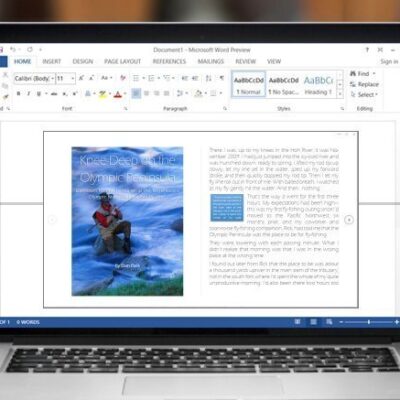Apply the No Spacing style
400x400 pixels.
click(284, 85)
